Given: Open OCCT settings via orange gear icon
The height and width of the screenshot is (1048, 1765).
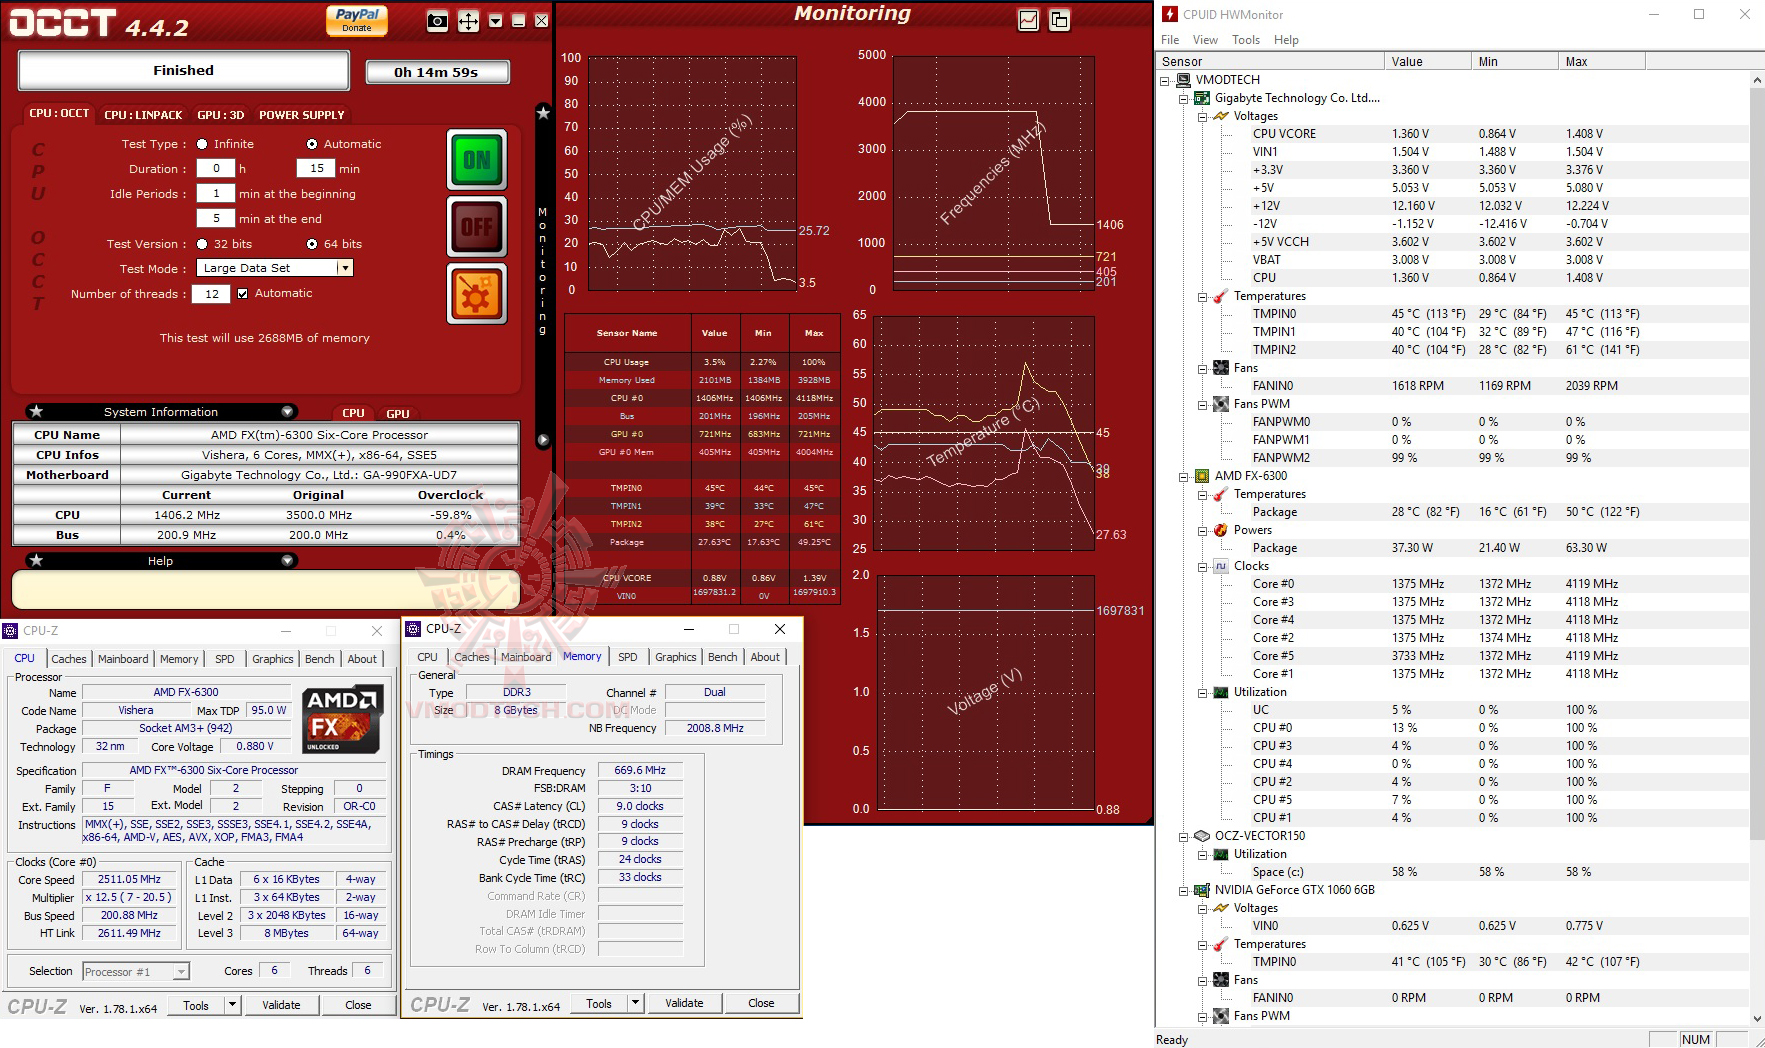Looking at the screenshot, I should pos(477,294).
